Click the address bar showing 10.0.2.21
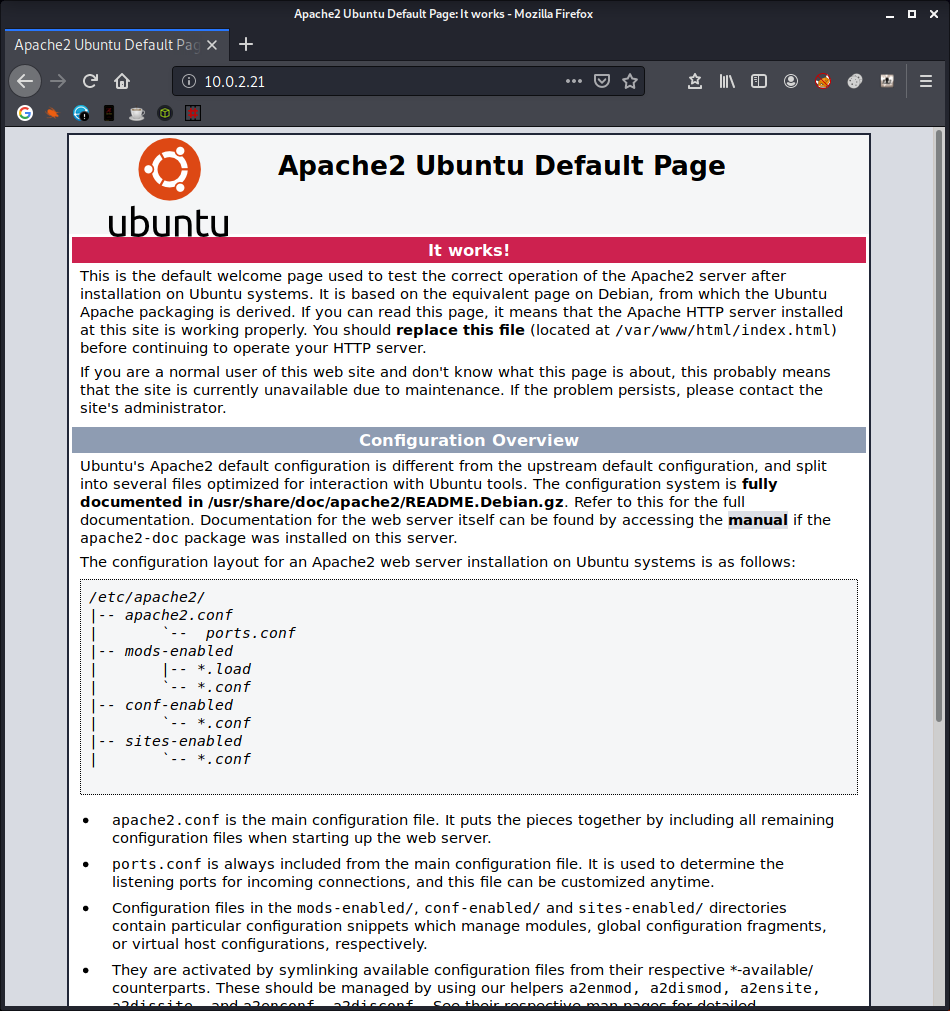This screenshot has height=1011, width=950. [350, 81]
